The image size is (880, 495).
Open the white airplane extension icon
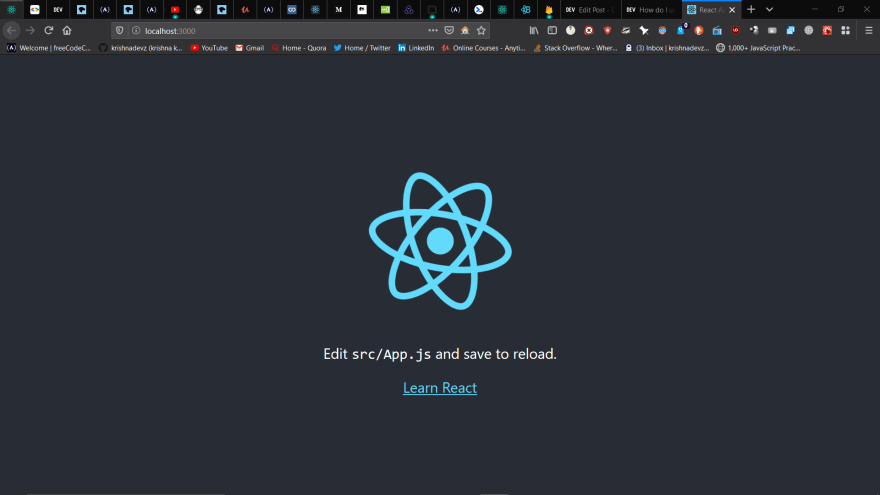[644, 30]
